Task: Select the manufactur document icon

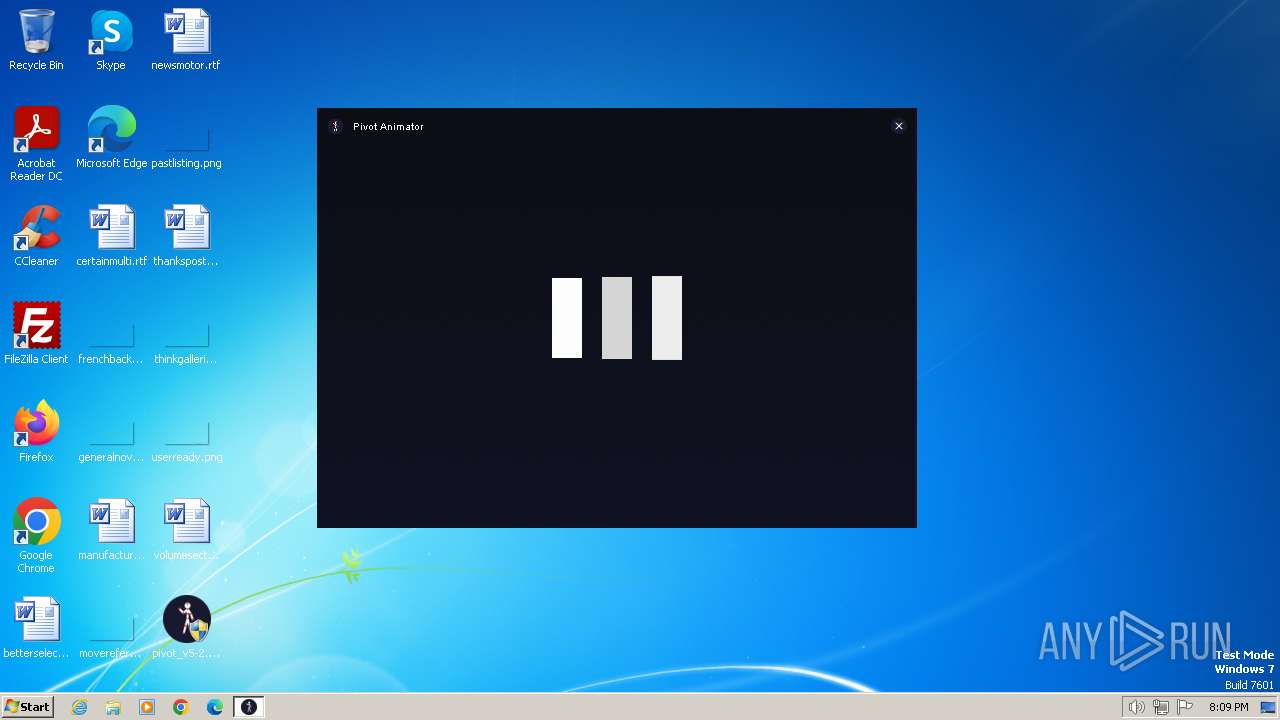Action: pyautogui.click(x=111, y=530)
